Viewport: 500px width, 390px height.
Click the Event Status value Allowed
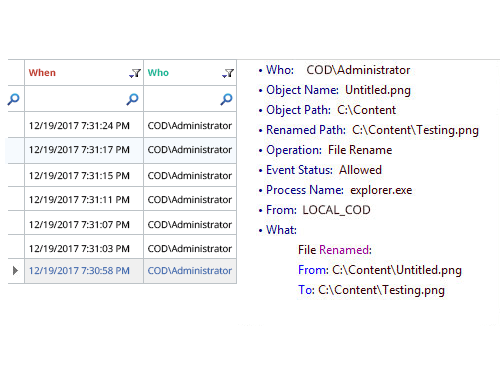tap(360, 170)
